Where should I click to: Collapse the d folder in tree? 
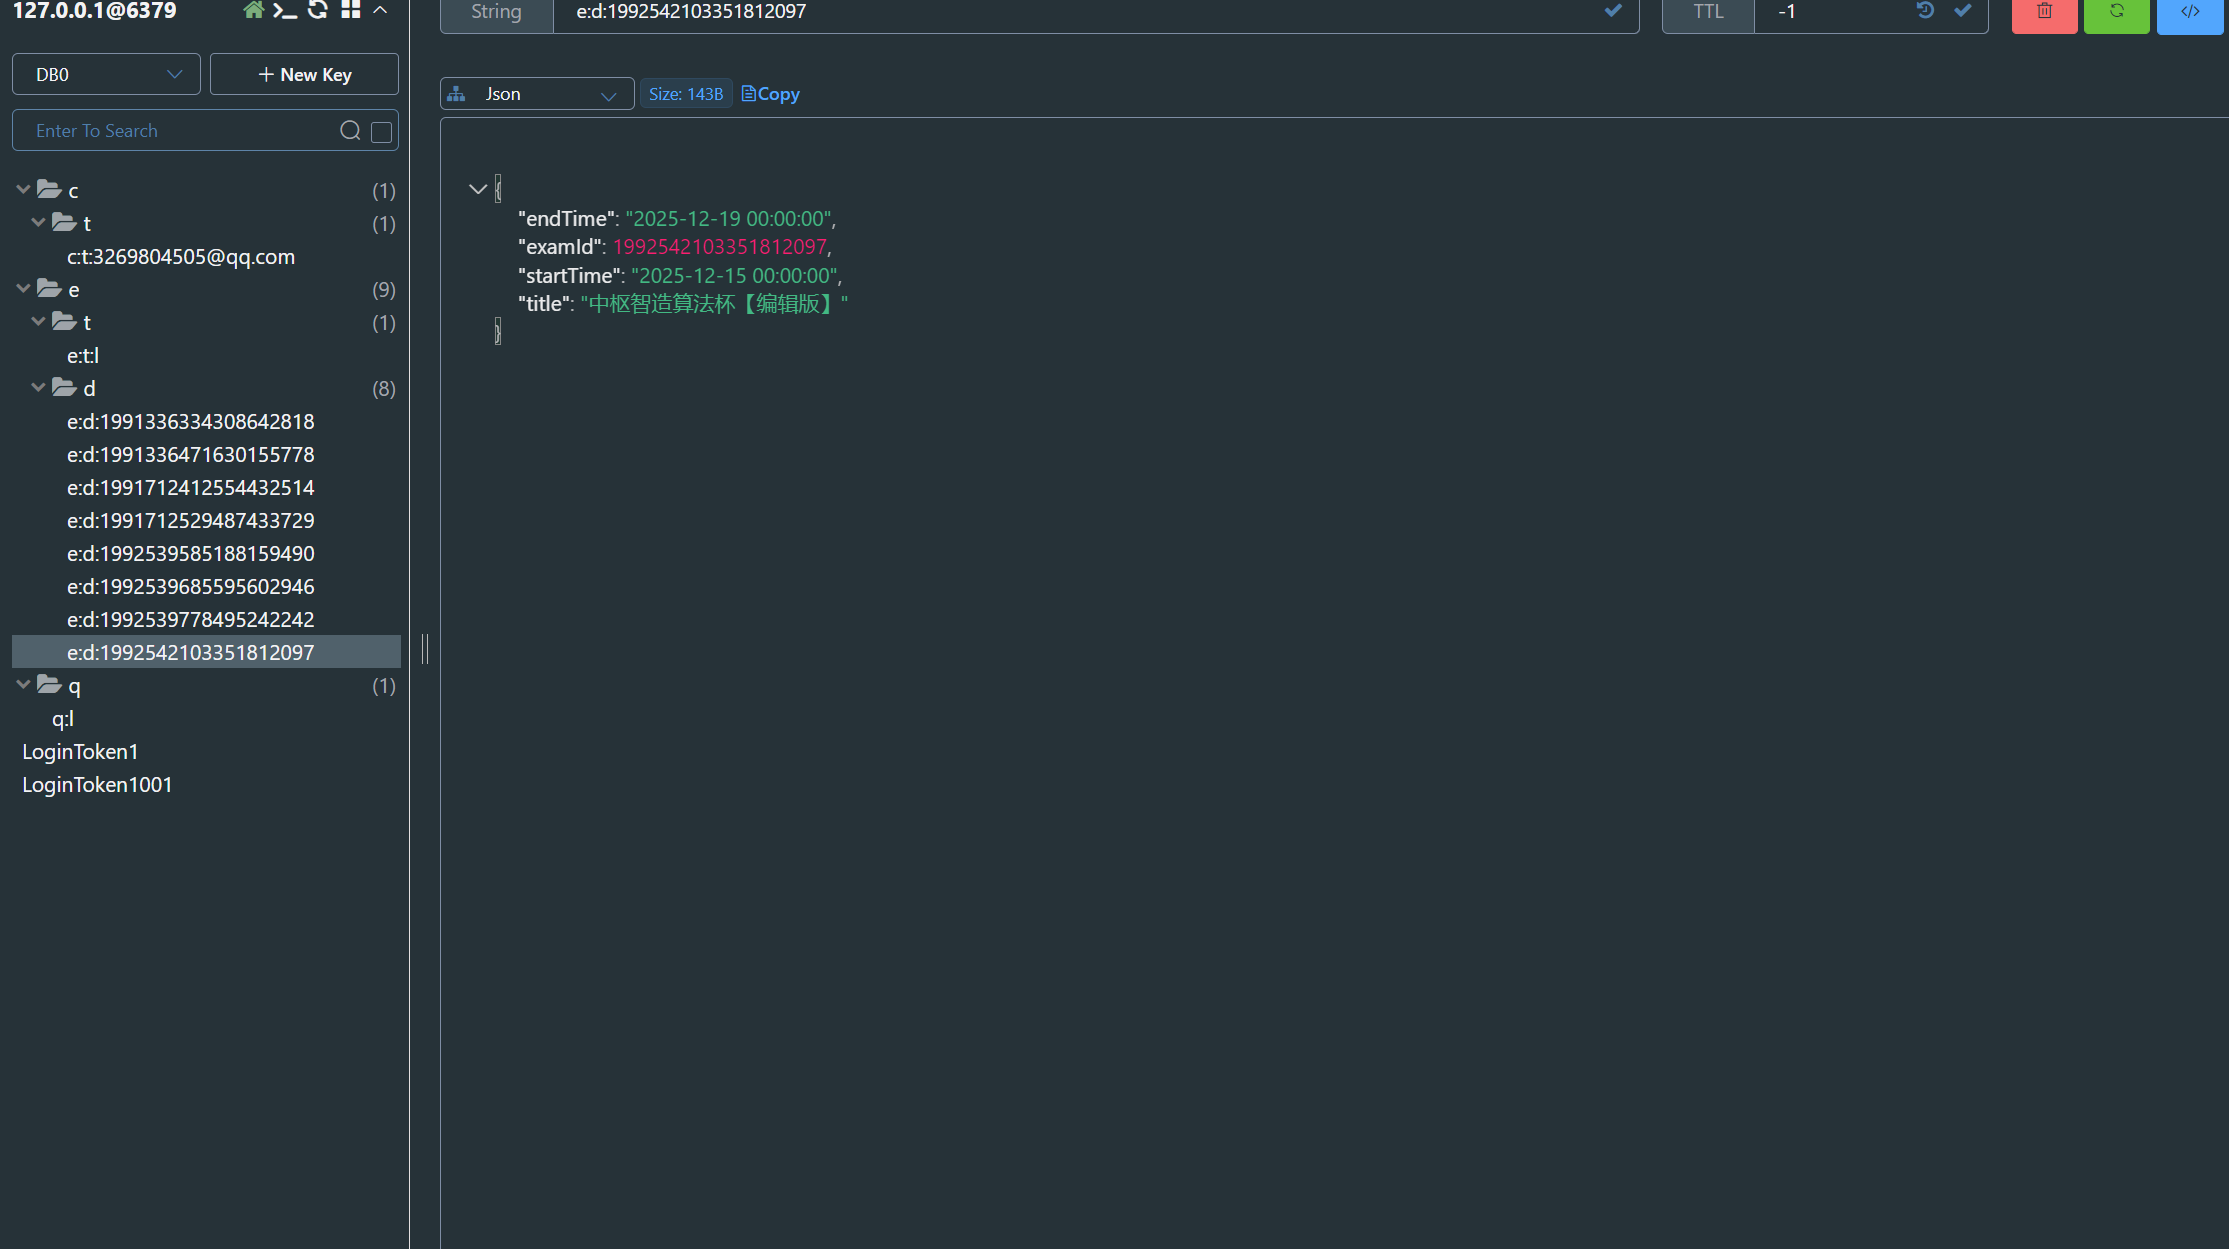39,388
